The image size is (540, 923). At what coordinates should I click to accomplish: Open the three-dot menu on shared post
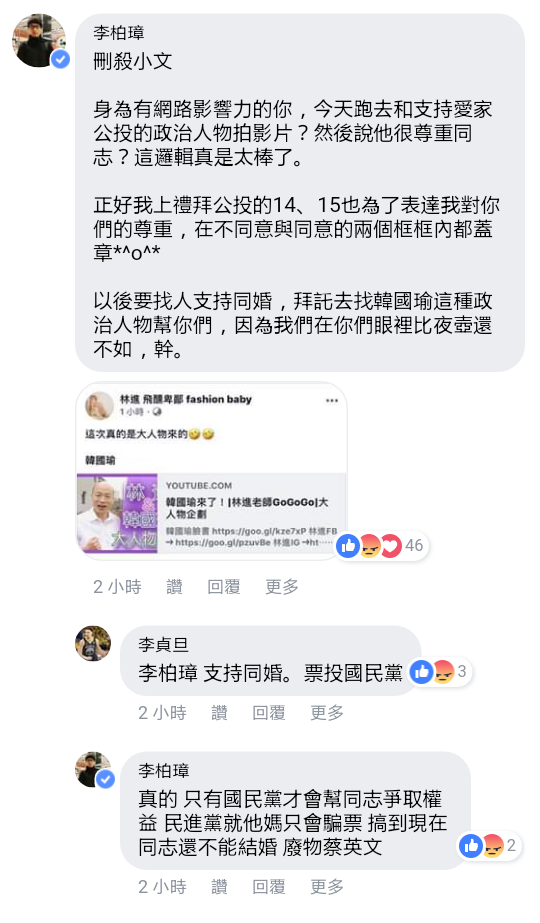coord(332,400)
